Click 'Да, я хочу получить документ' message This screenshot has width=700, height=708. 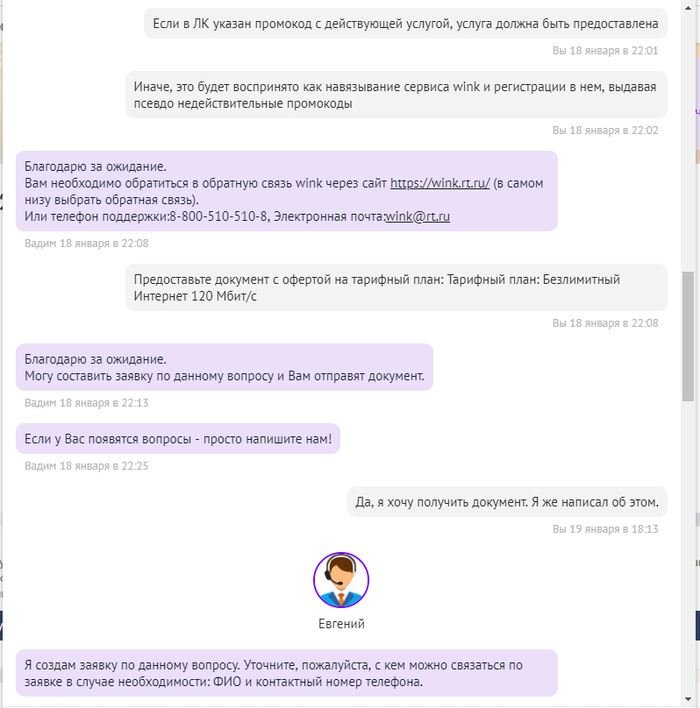[x=507, y=502]
